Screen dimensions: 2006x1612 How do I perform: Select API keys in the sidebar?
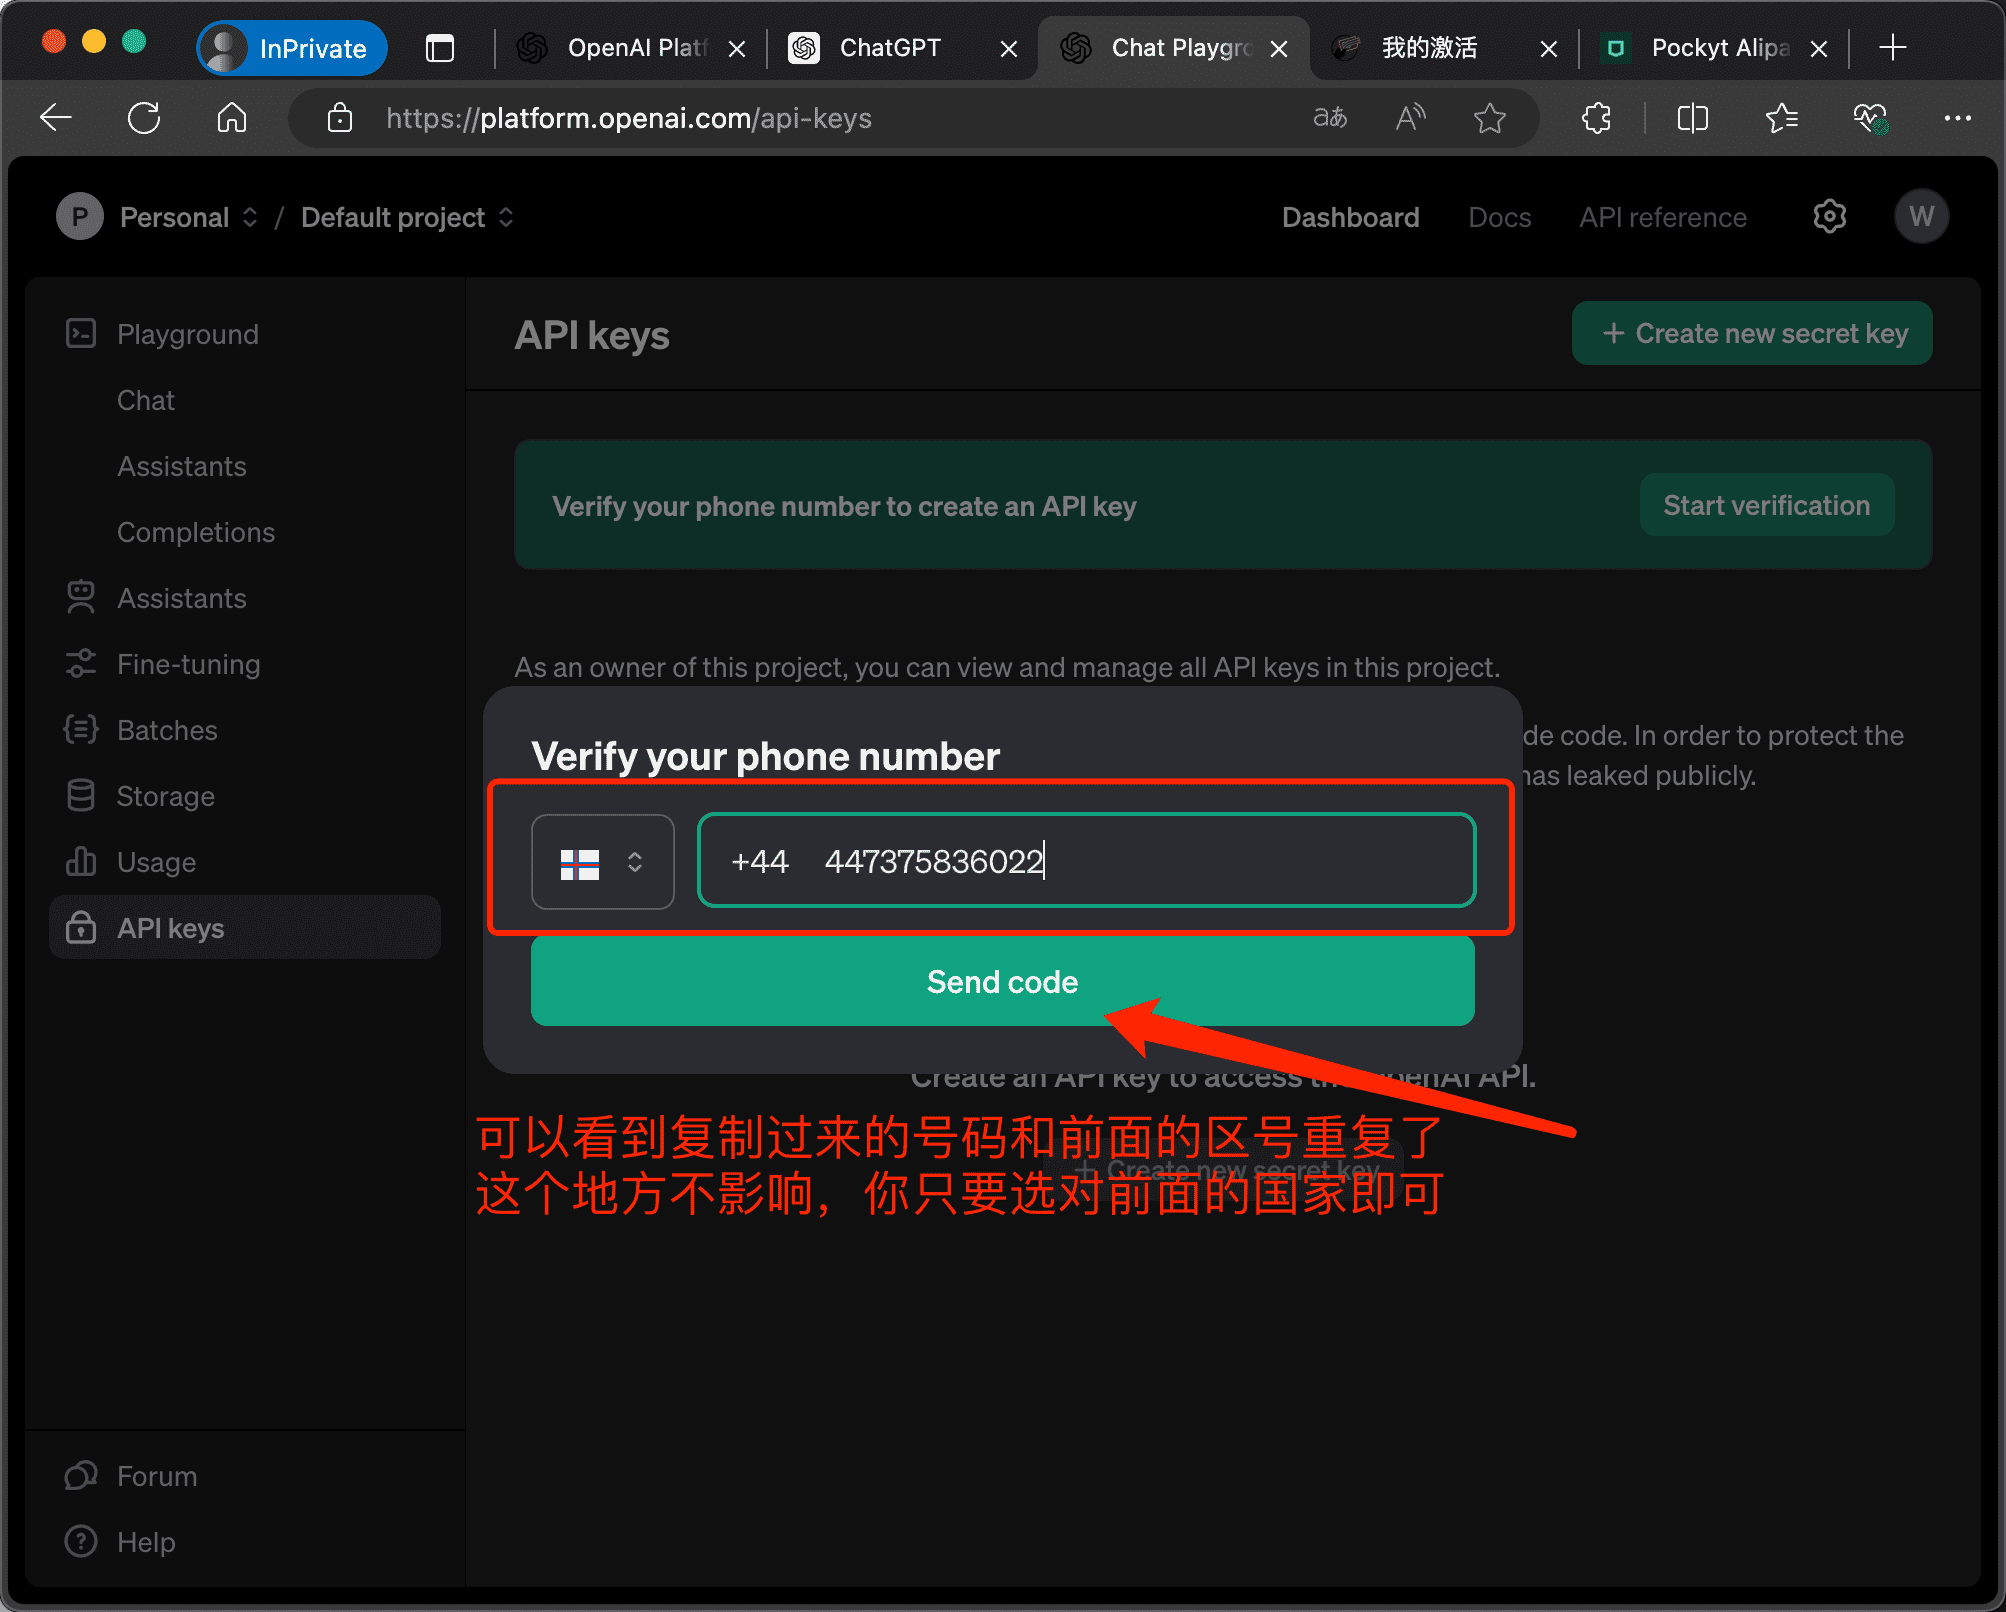coord(245,928)
